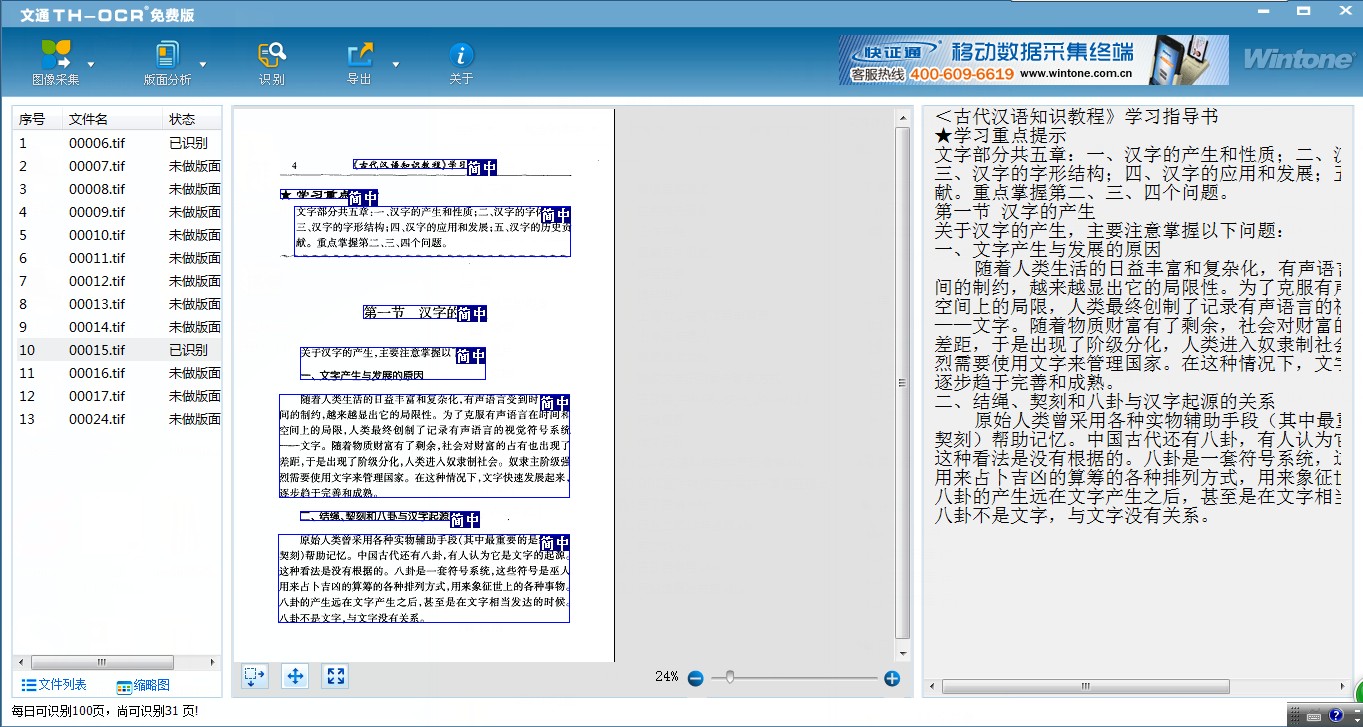Select the pan tool below the page preview
This screenshot has height=727, width=1363.
point(294,676)
